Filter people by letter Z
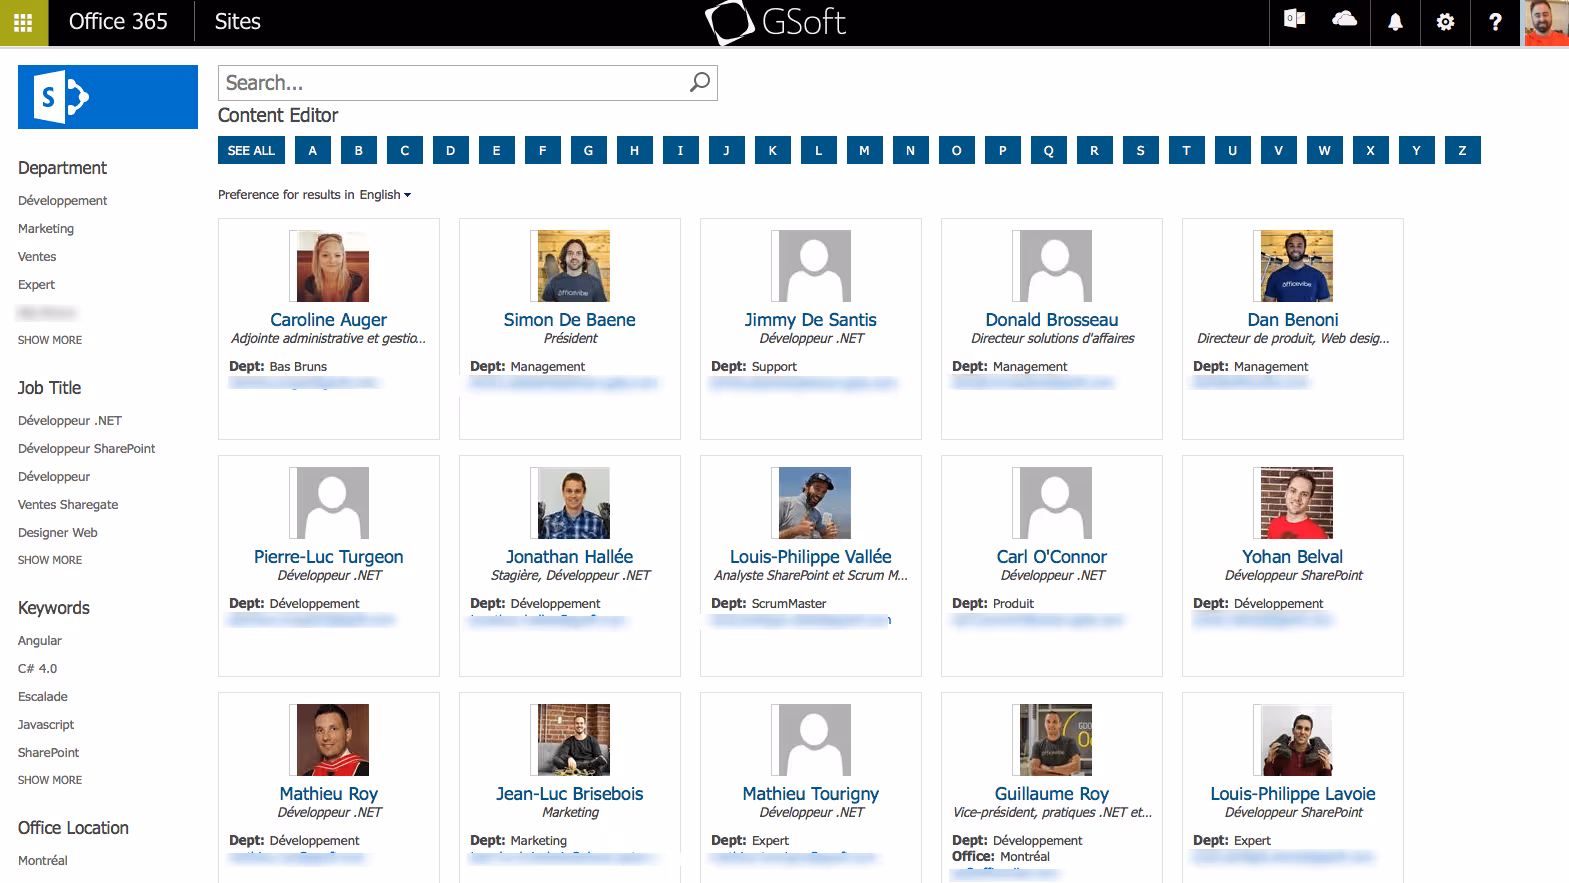 [x=1463, y=150]
